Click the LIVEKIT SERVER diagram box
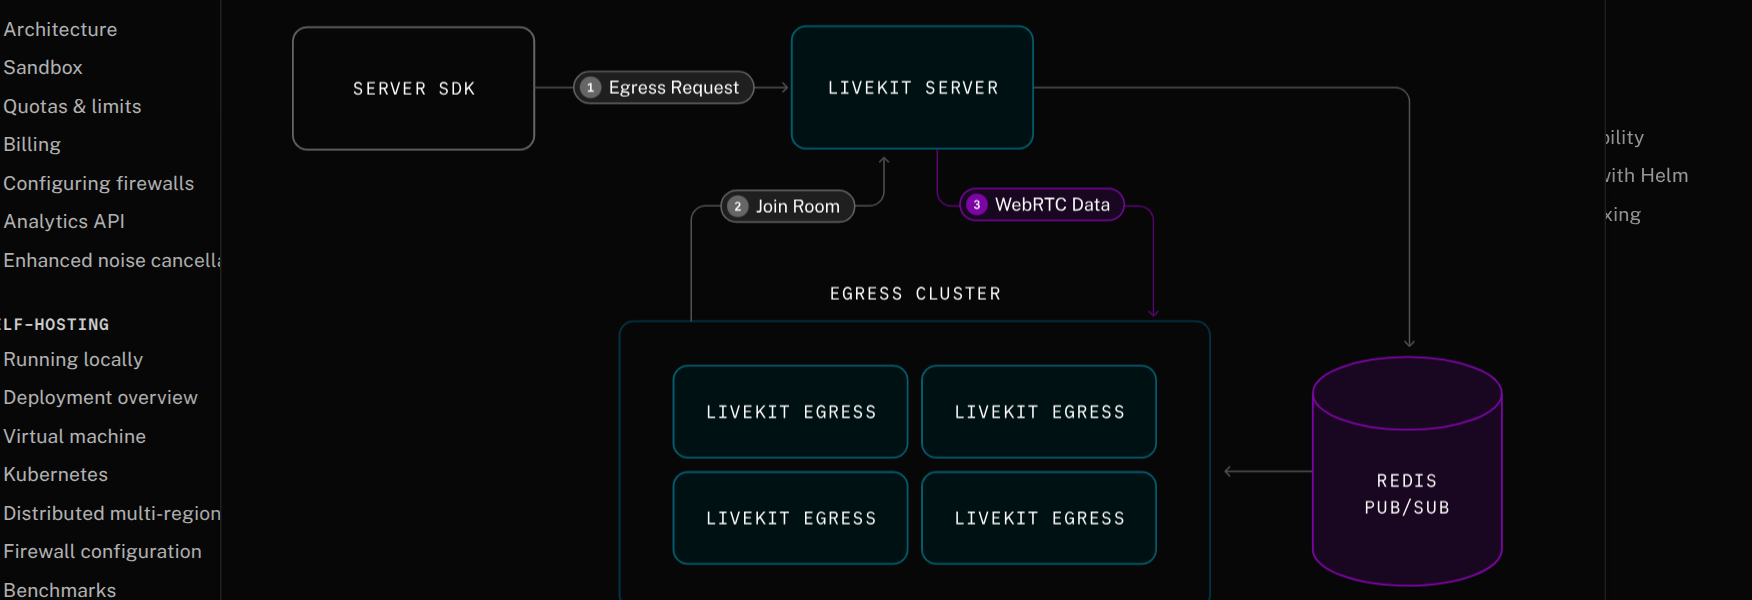The height and width of the screenshot is (600, 1752). click(912, 87)
